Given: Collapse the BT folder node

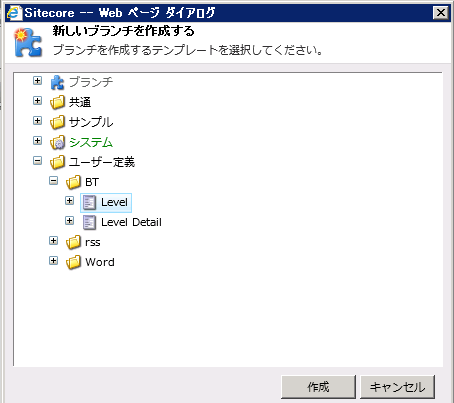Looking at the screenshot, I should coord(54,181).
